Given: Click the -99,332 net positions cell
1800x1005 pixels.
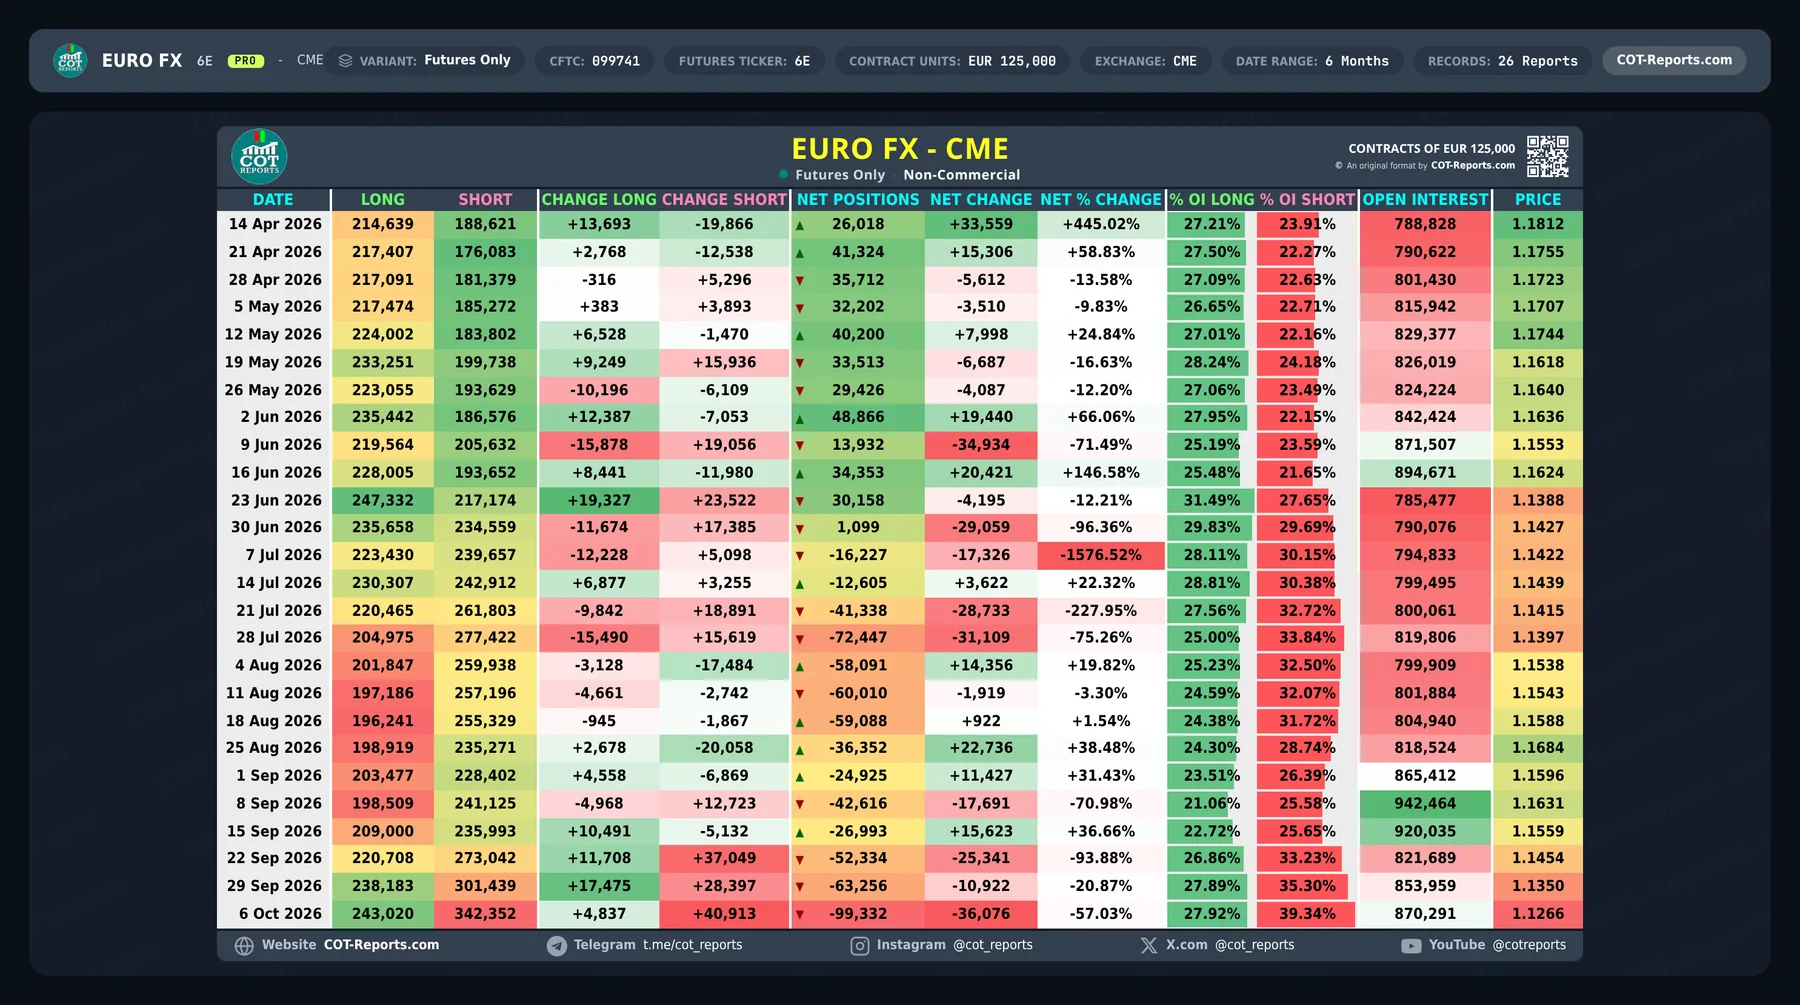Looking at the screenshot, I should [x=858, y=914].
